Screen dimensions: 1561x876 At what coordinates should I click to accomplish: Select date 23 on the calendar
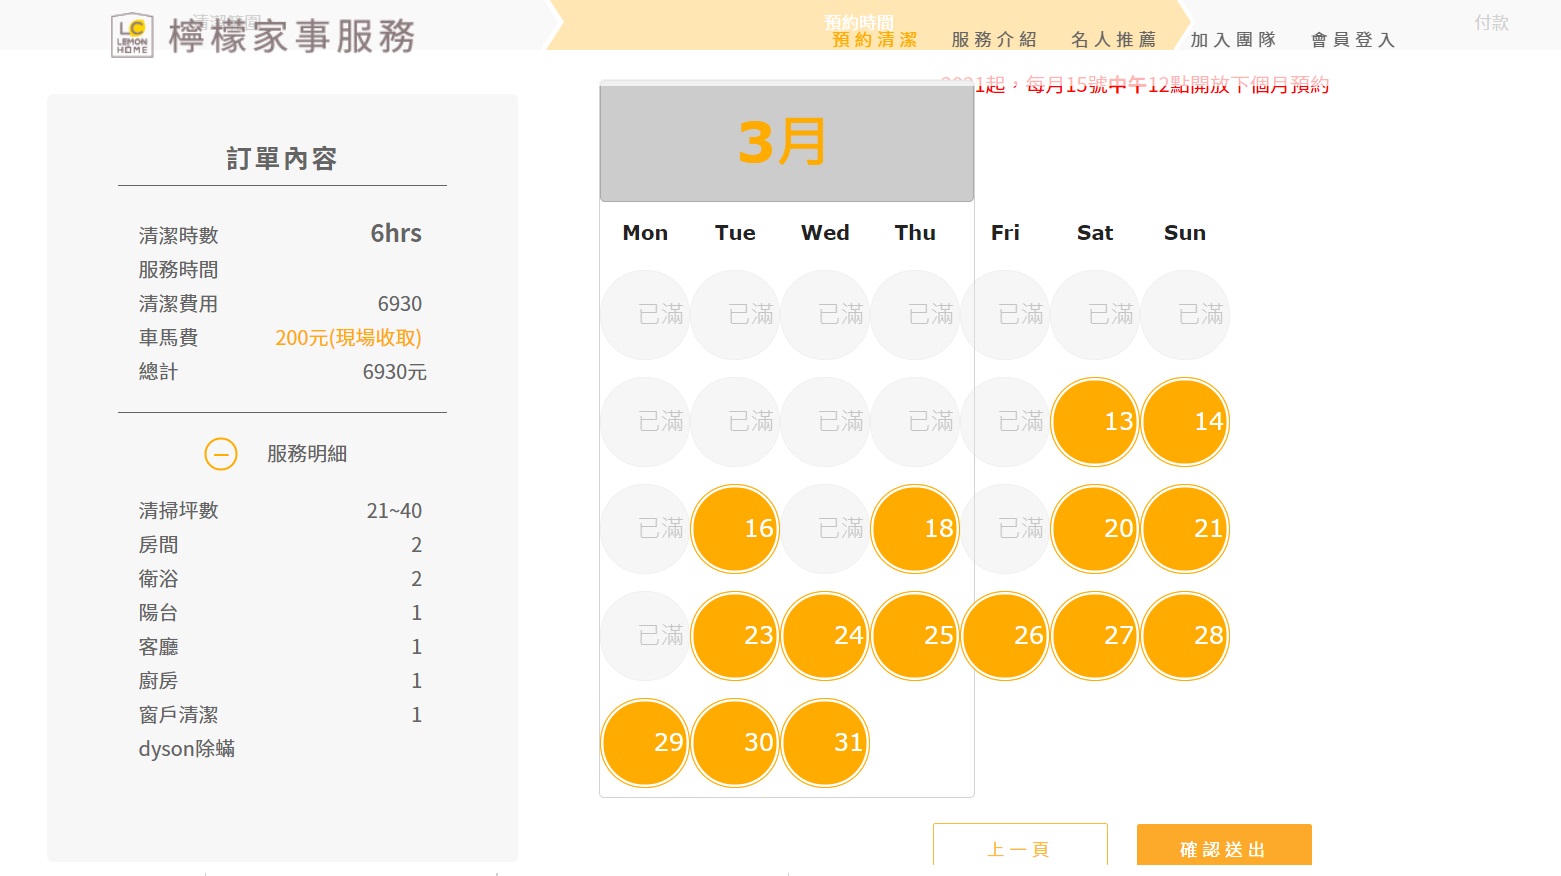(x=735, y=636)
